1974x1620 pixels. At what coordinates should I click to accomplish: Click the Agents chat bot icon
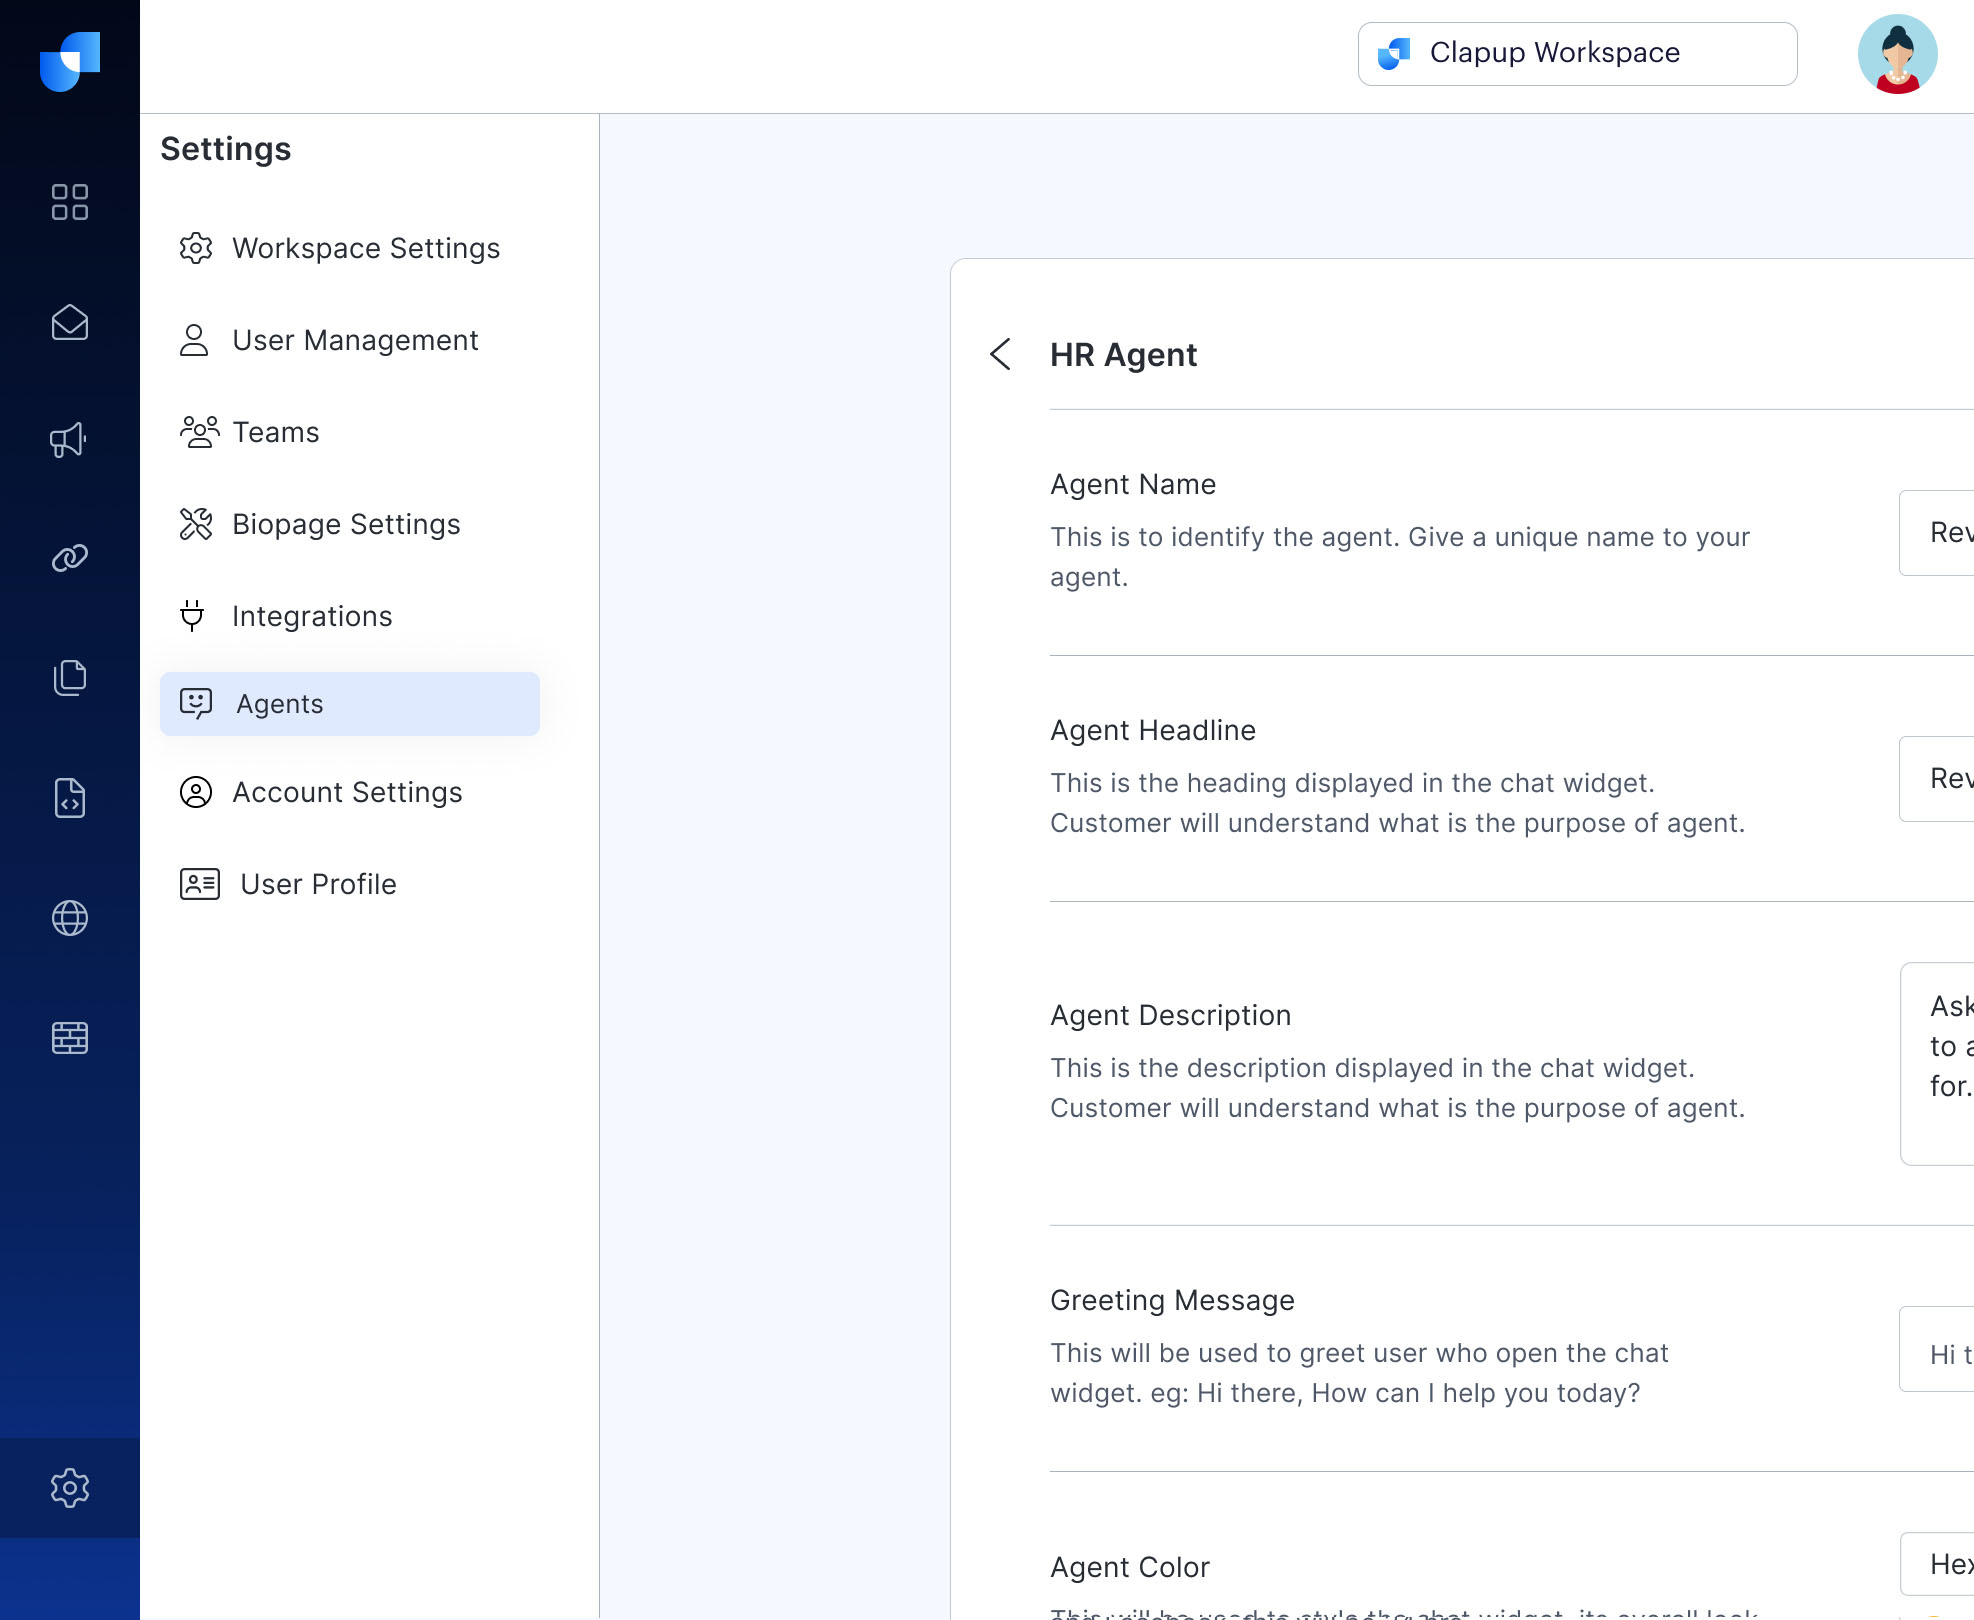click(196, 704)
